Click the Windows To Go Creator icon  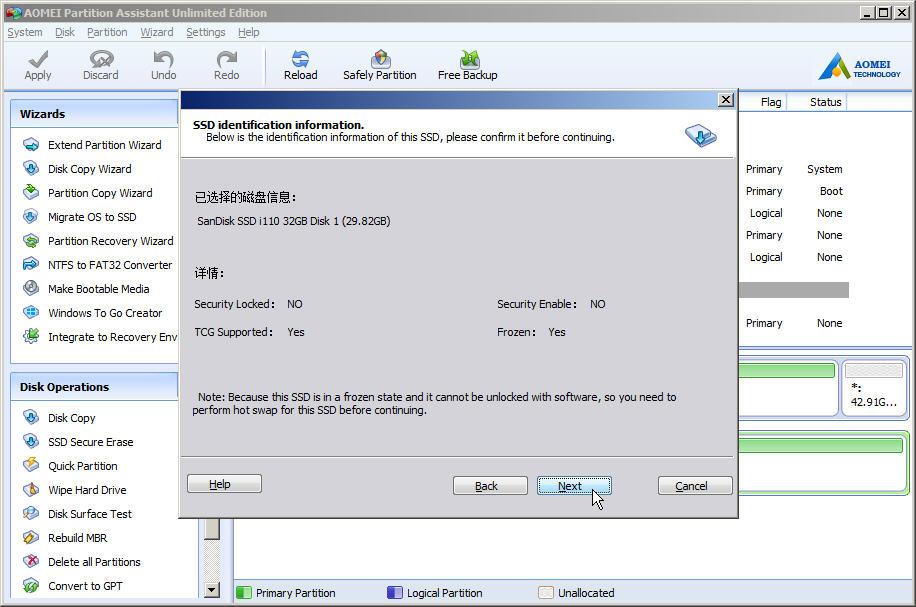point(31,313)
